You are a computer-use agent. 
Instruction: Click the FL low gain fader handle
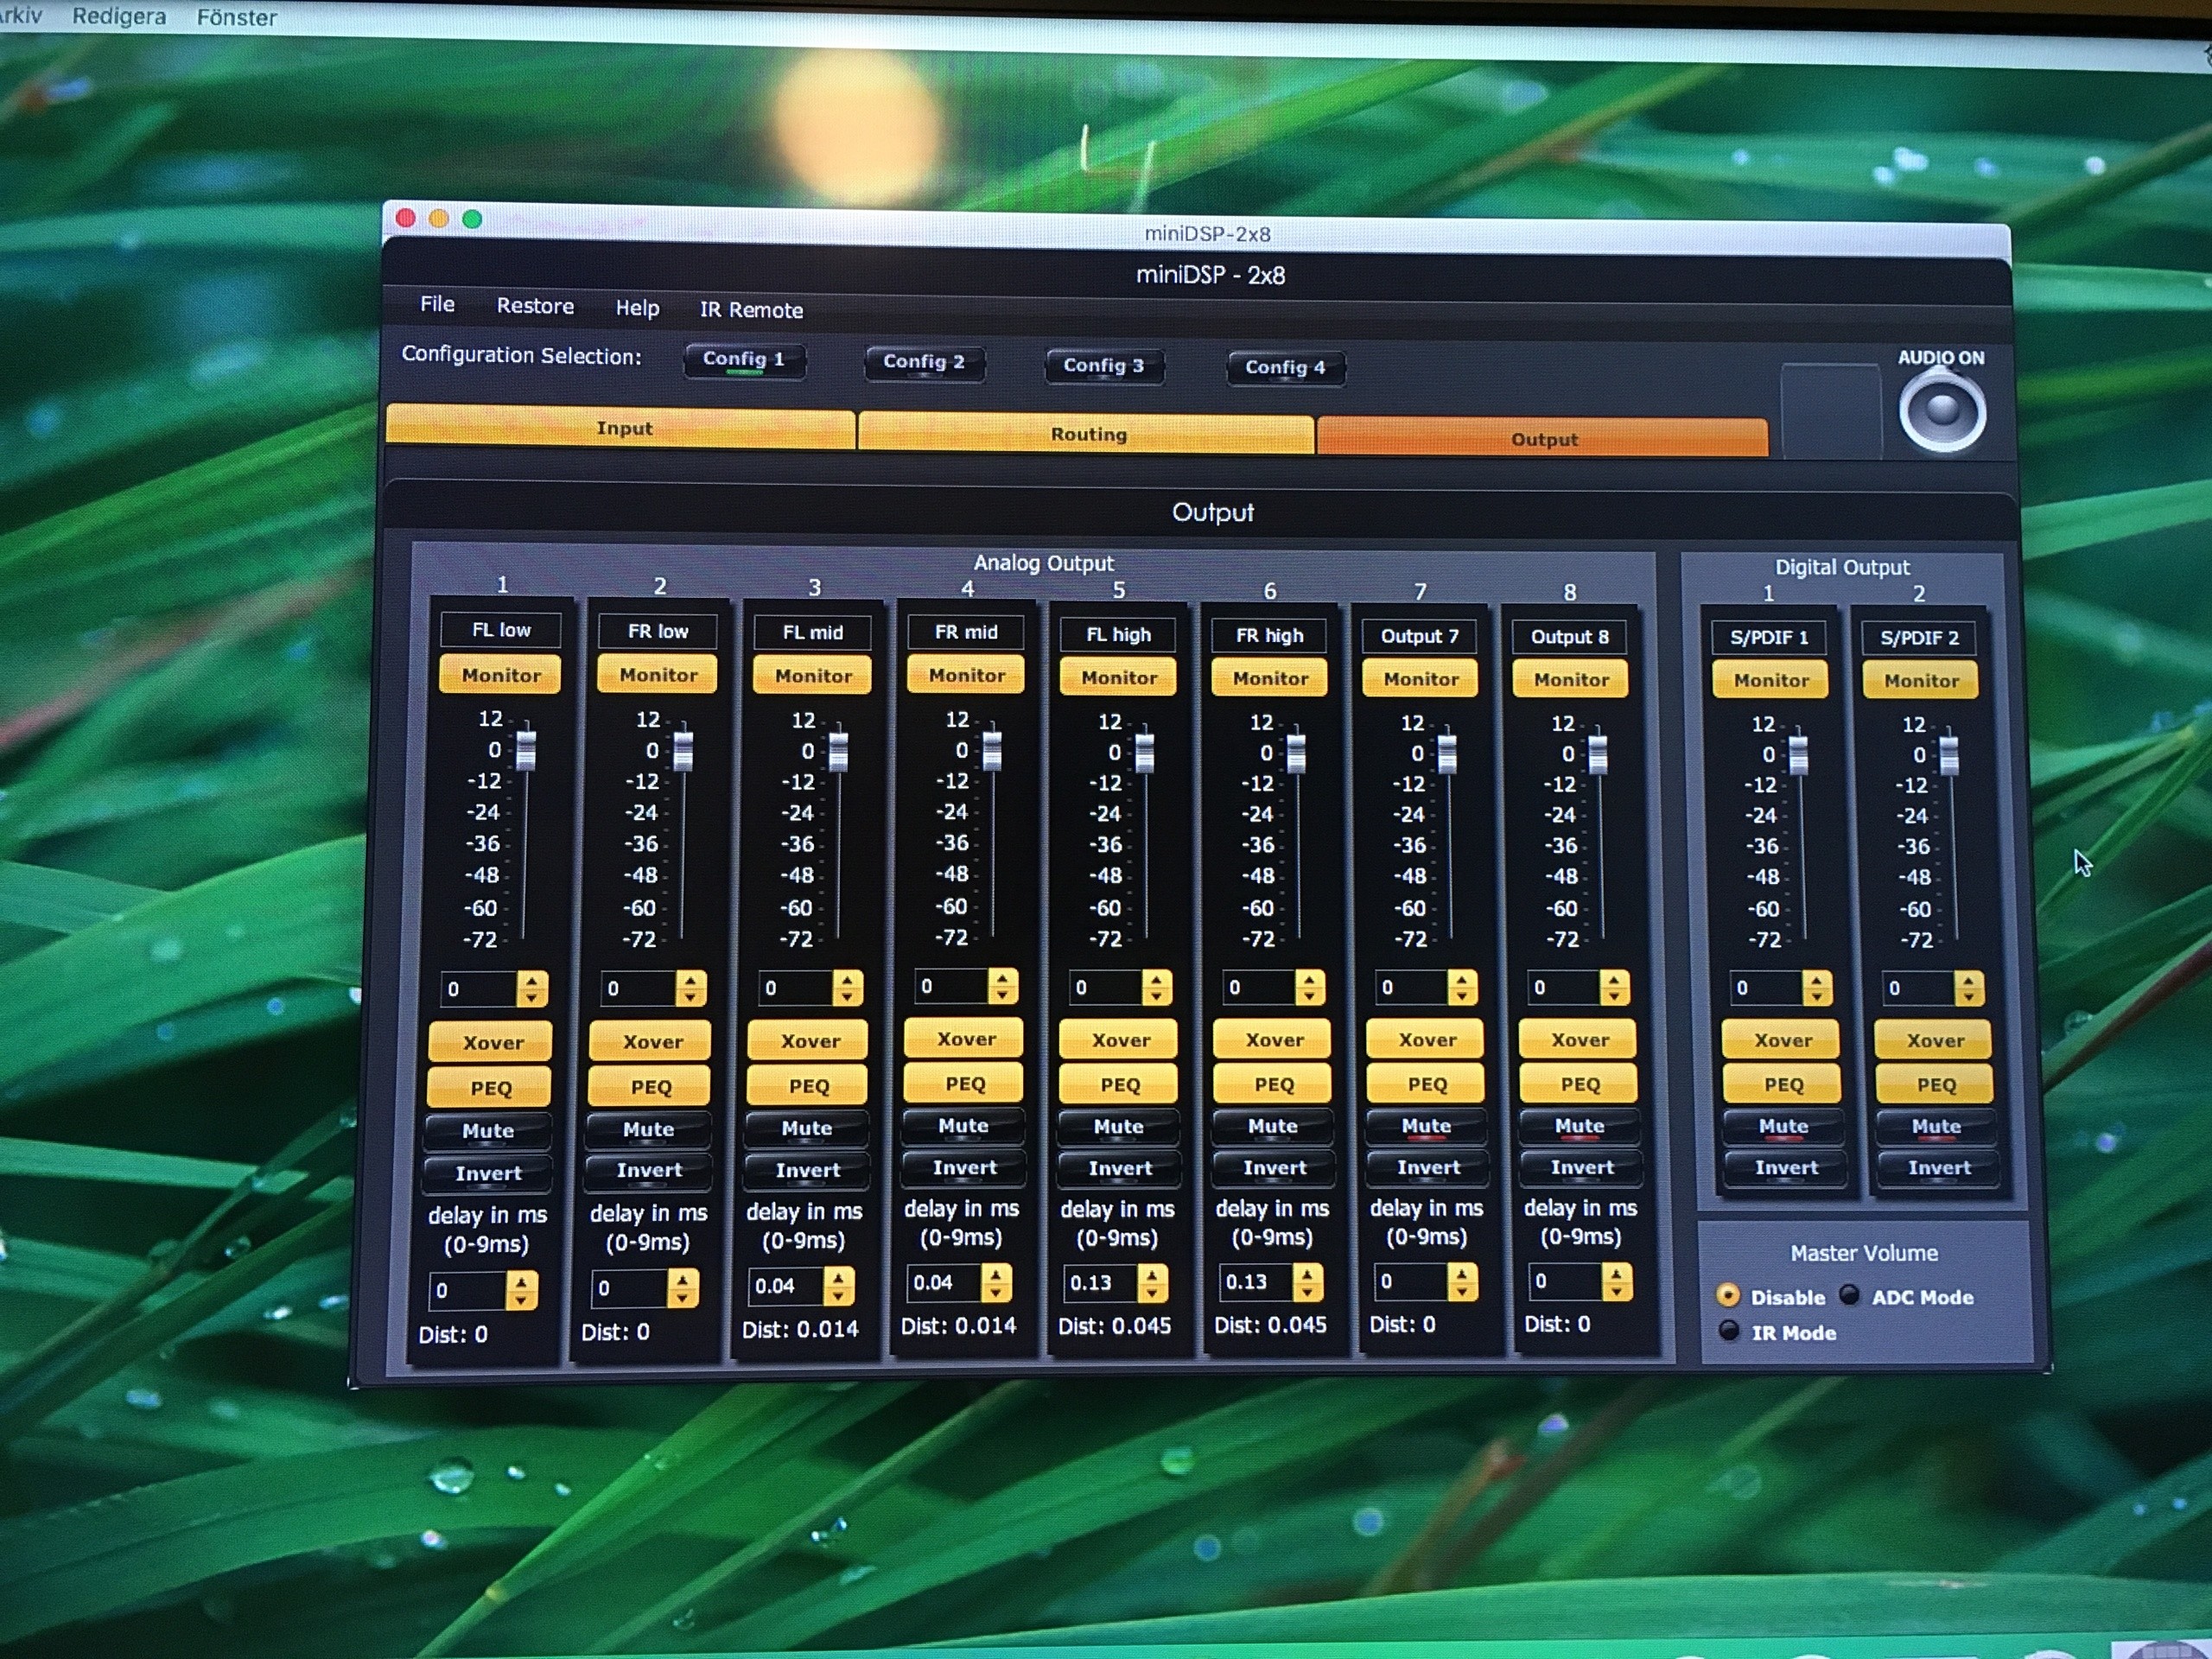[526, 750]
